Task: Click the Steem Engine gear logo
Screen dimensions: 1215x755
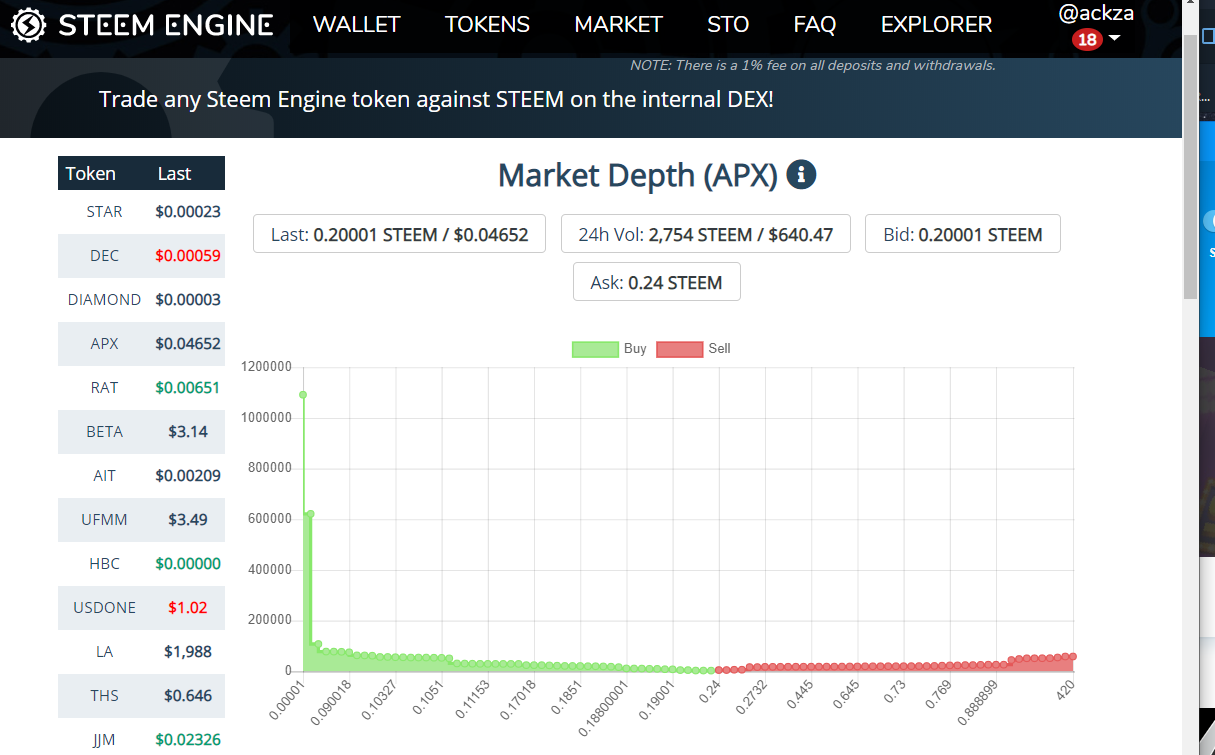Action: (28, 25)
